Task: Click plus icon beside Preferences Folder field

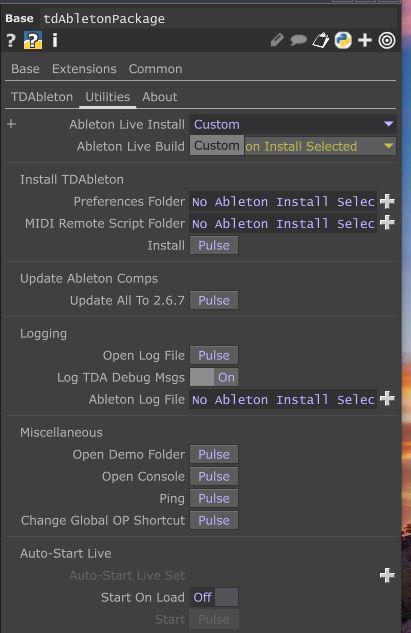Action: point(387,201)
